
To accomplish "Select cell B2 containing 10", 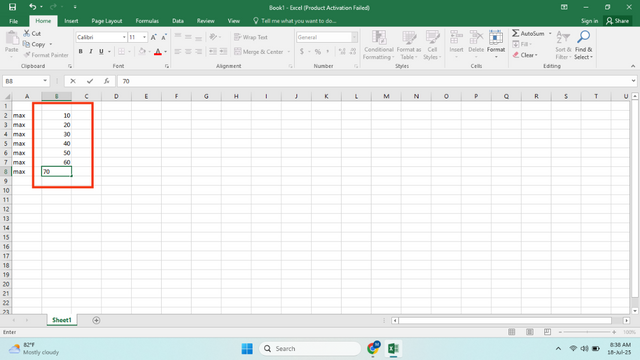I will (56, 116).
